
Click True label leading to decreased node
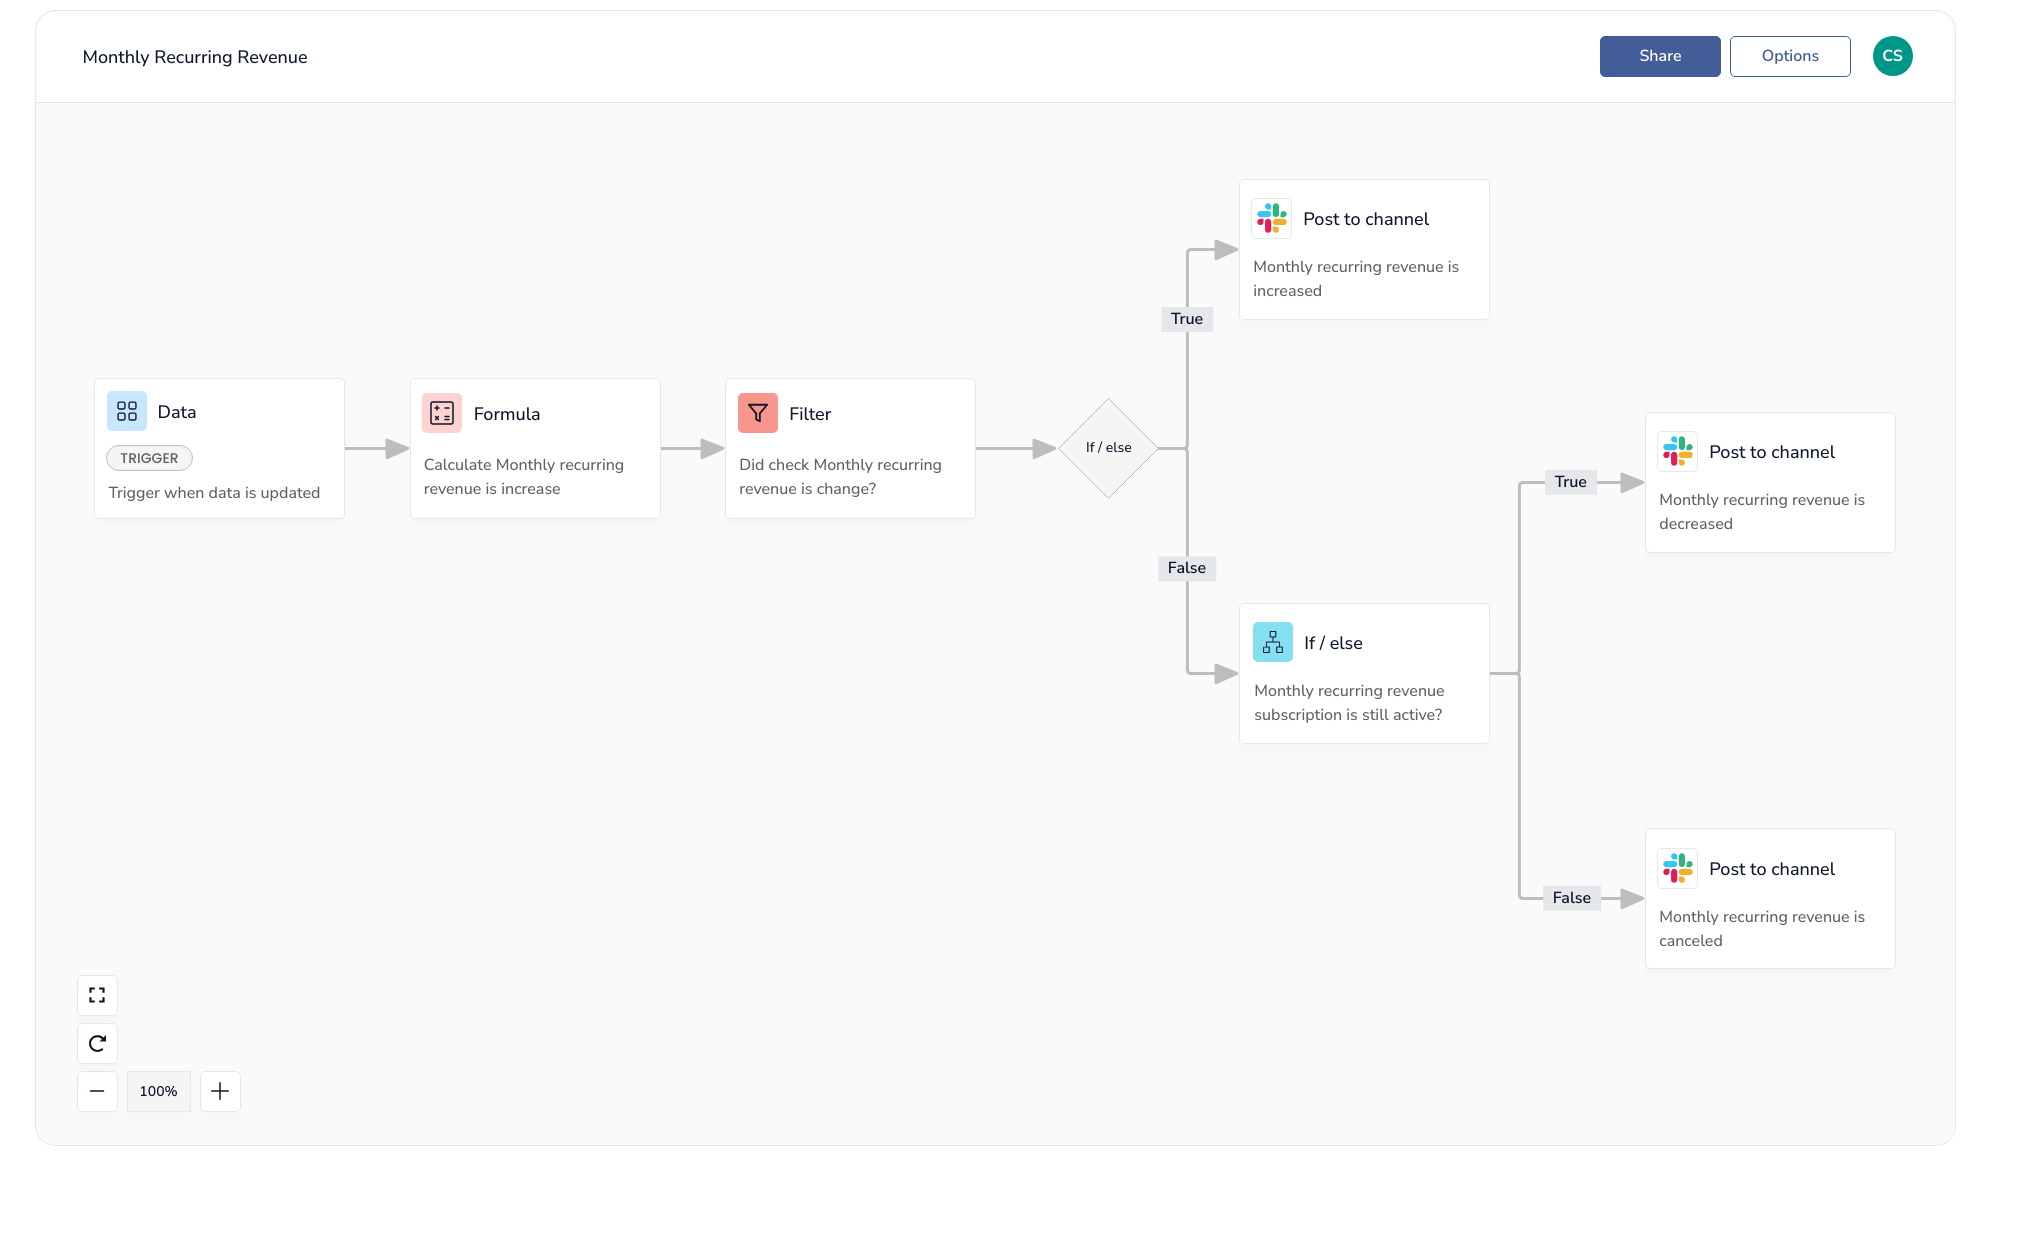click(x=1570, y=482)
